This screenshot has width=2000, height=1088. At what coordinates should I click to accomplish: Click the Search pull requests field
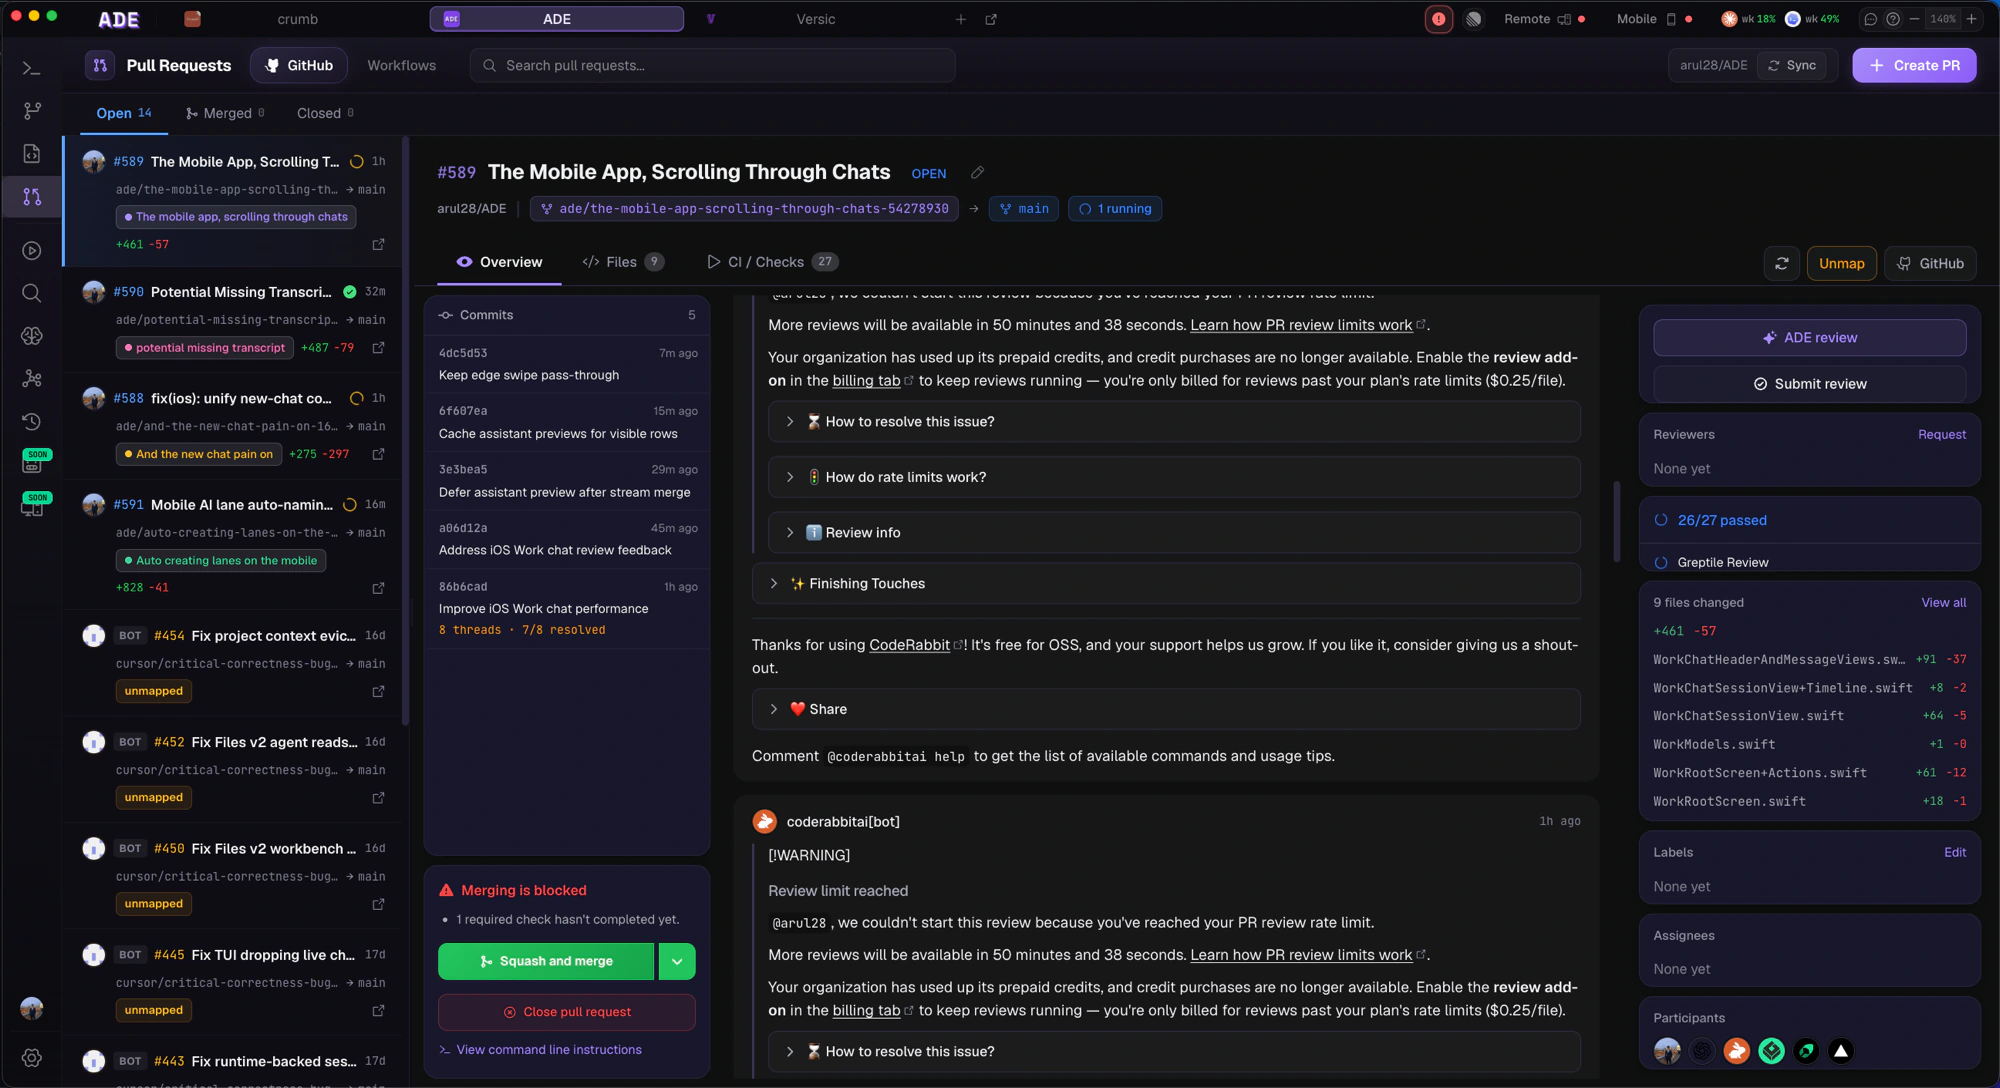pos(712,66)
